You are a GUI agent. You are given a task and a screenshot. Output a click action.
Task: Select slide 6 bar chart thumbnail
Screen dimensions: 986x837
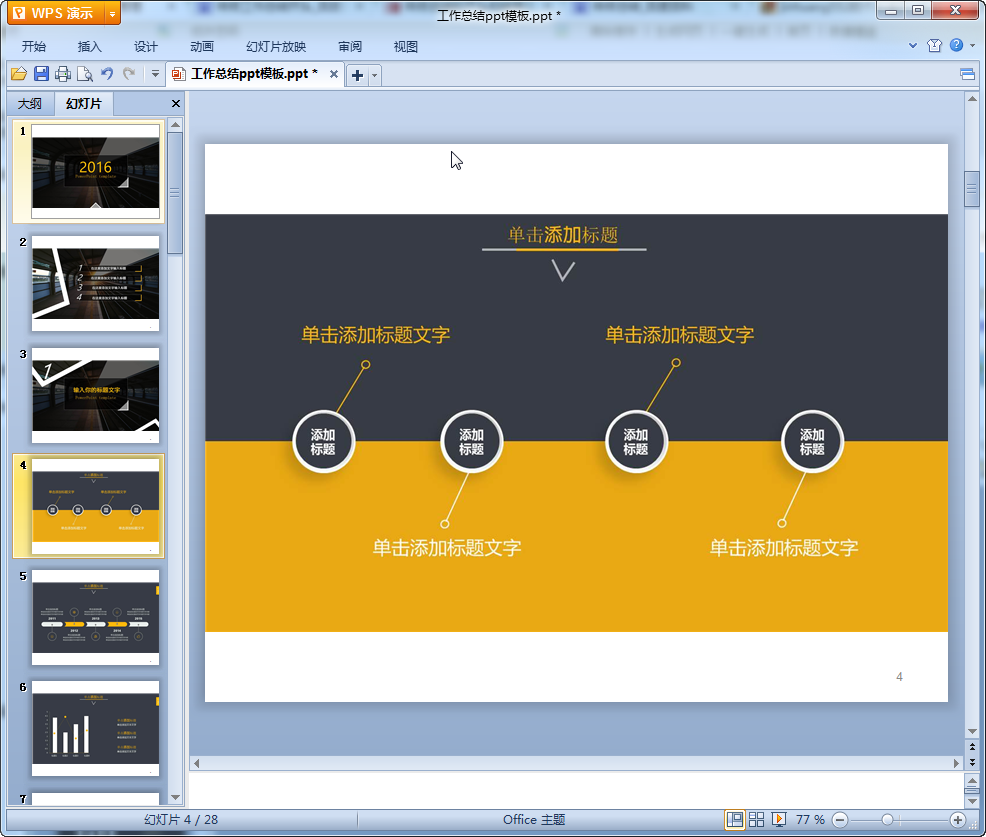[x=96, y=728]
